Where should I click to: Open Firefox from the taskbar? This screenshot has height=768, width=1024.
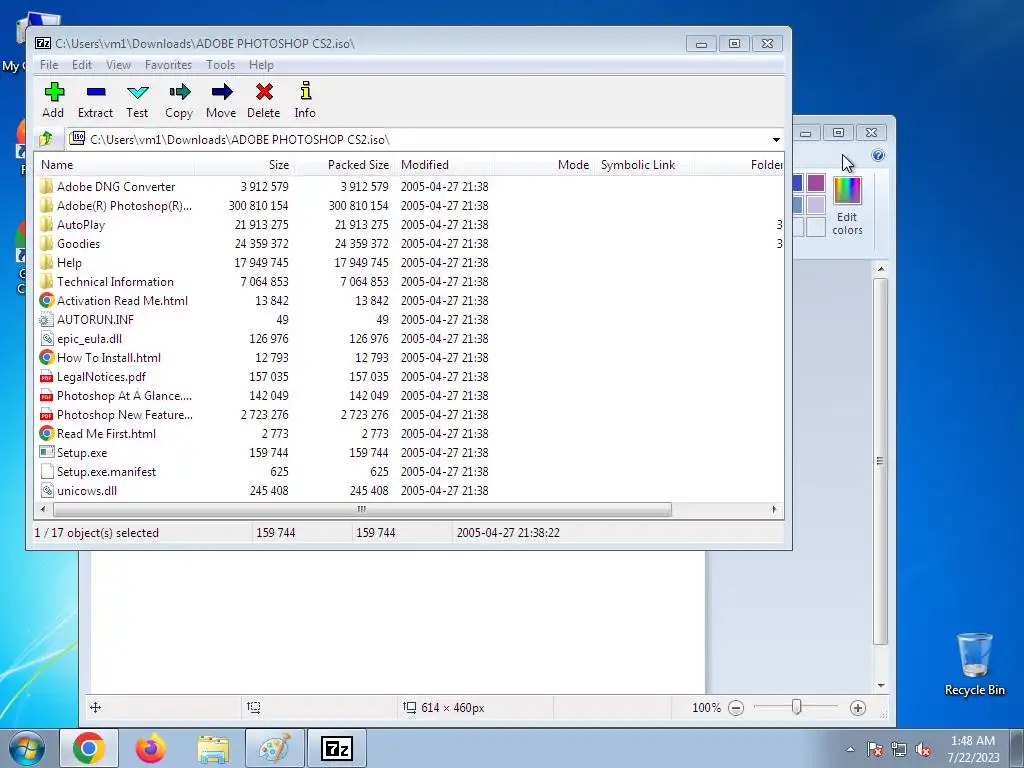(151, 748)
